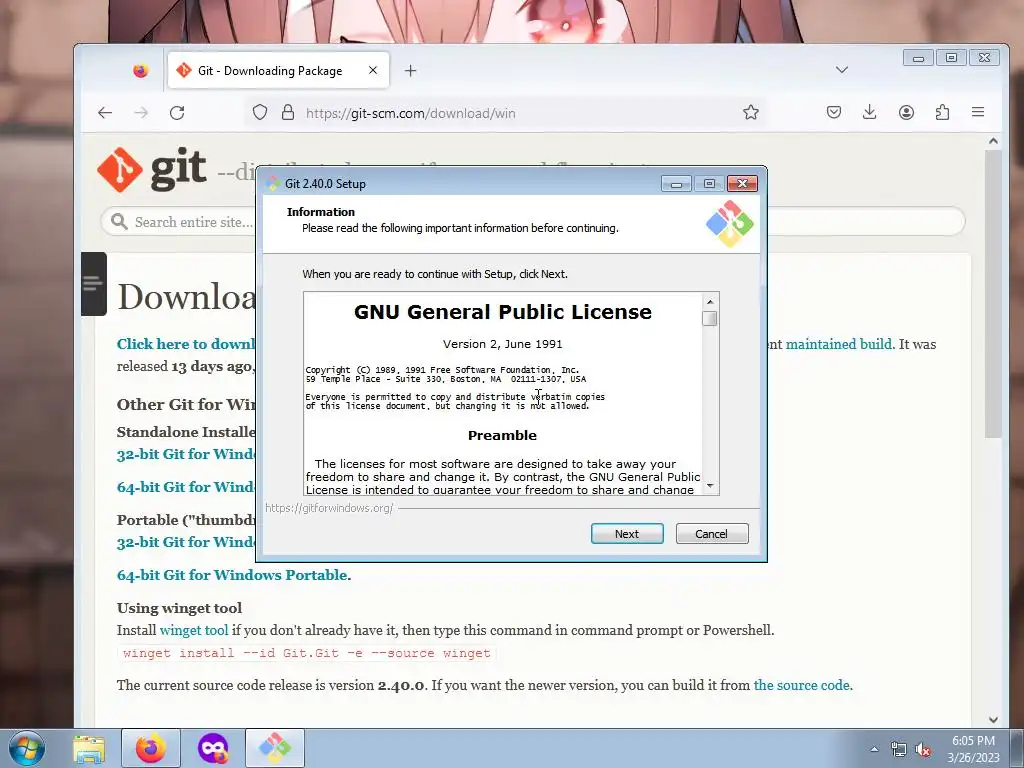Click the git logo on the webpage
Screen dimensions: 1024x768
152,170
